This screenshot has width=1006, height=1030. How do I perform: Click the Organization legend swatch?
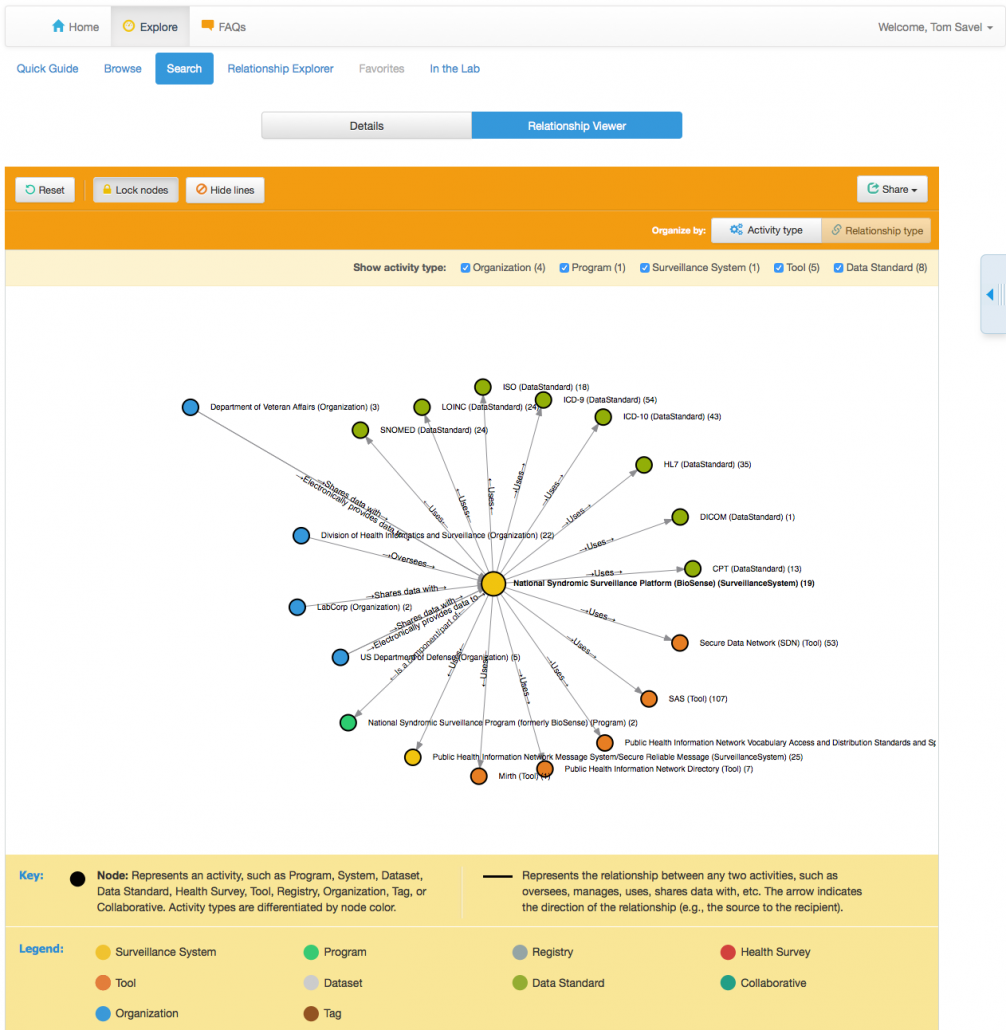pyautogui.click(x=103, y=1014)
